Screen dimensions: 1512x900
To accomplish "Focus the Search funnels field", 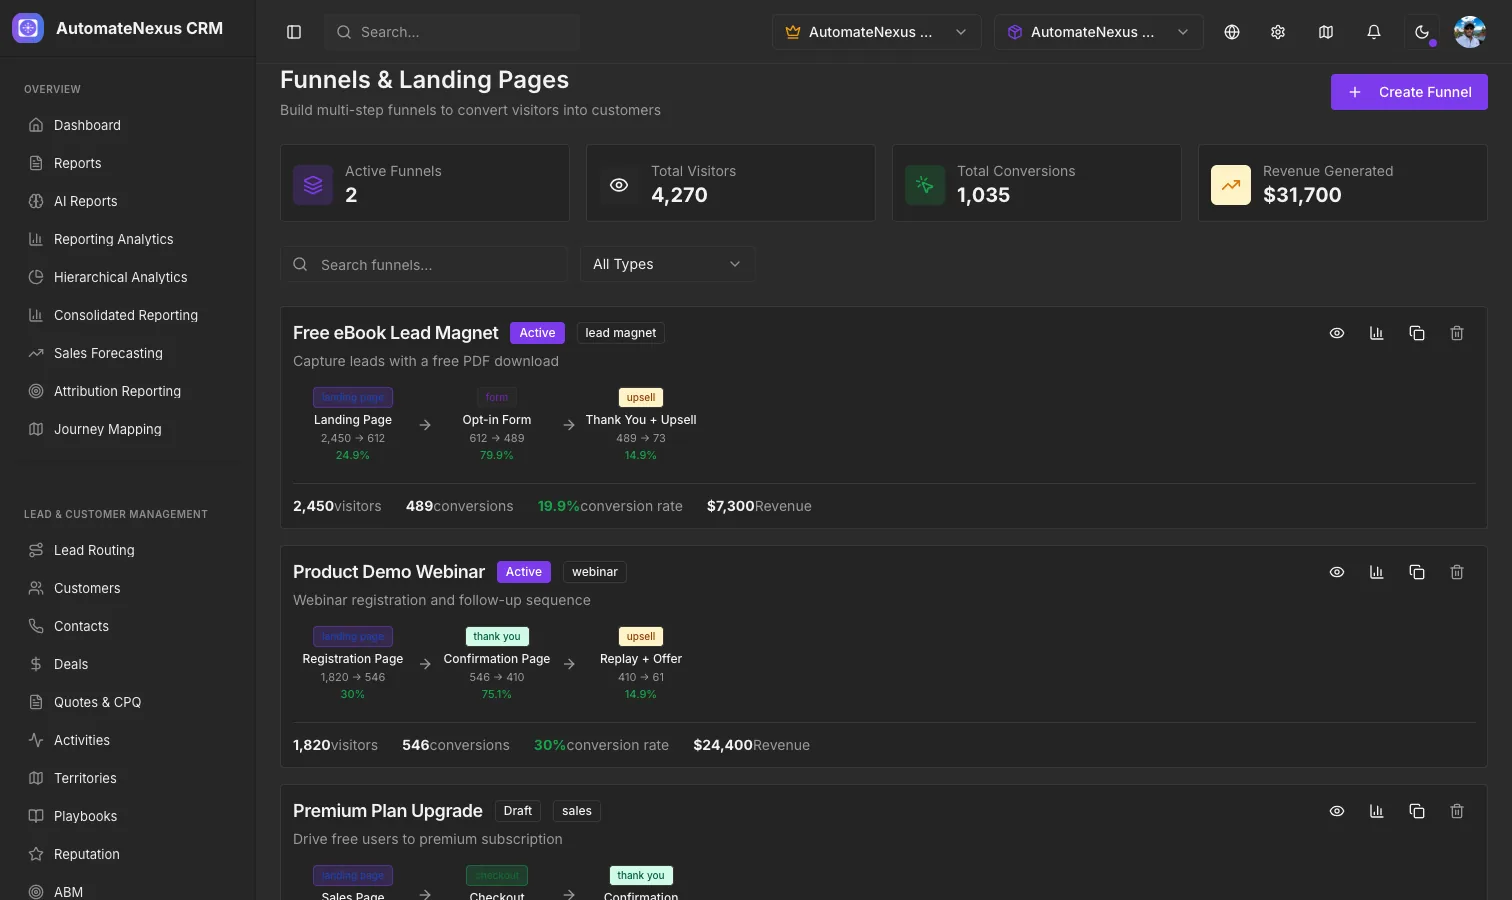I will (424, 264).
